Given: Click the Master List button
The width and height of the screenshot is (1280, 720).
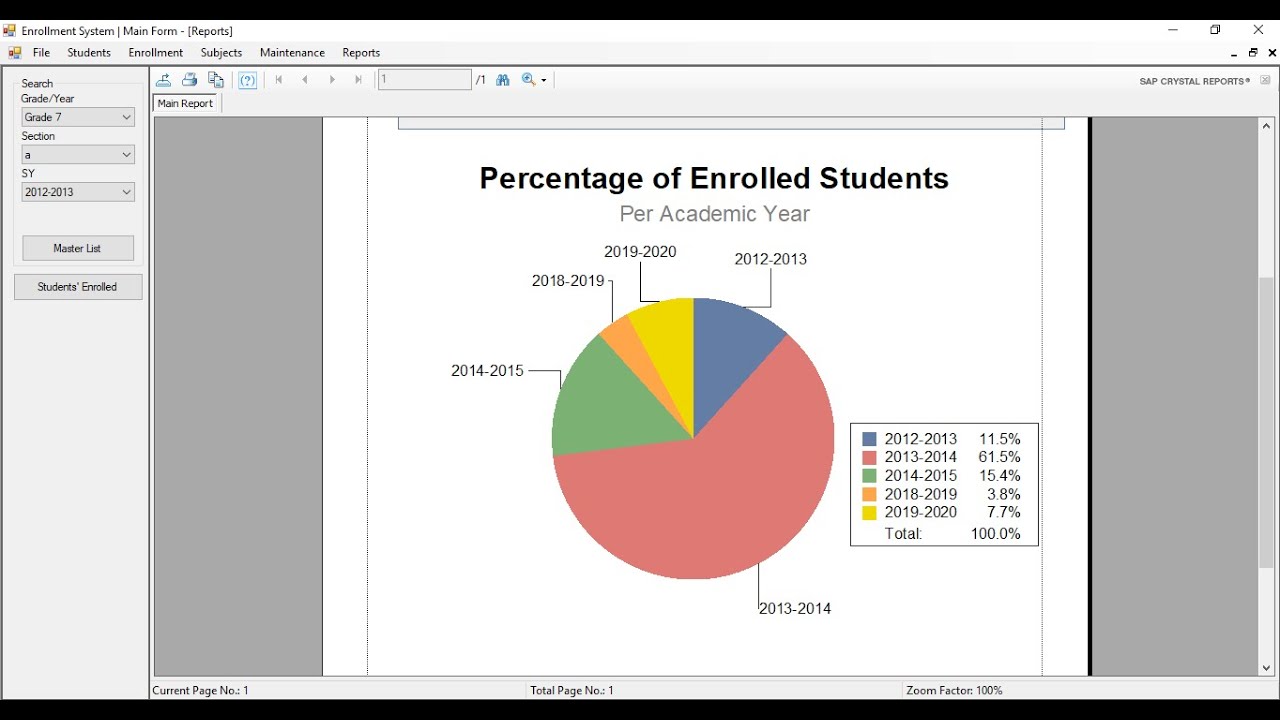Looking at the screenshot, I should coord(78,248).
